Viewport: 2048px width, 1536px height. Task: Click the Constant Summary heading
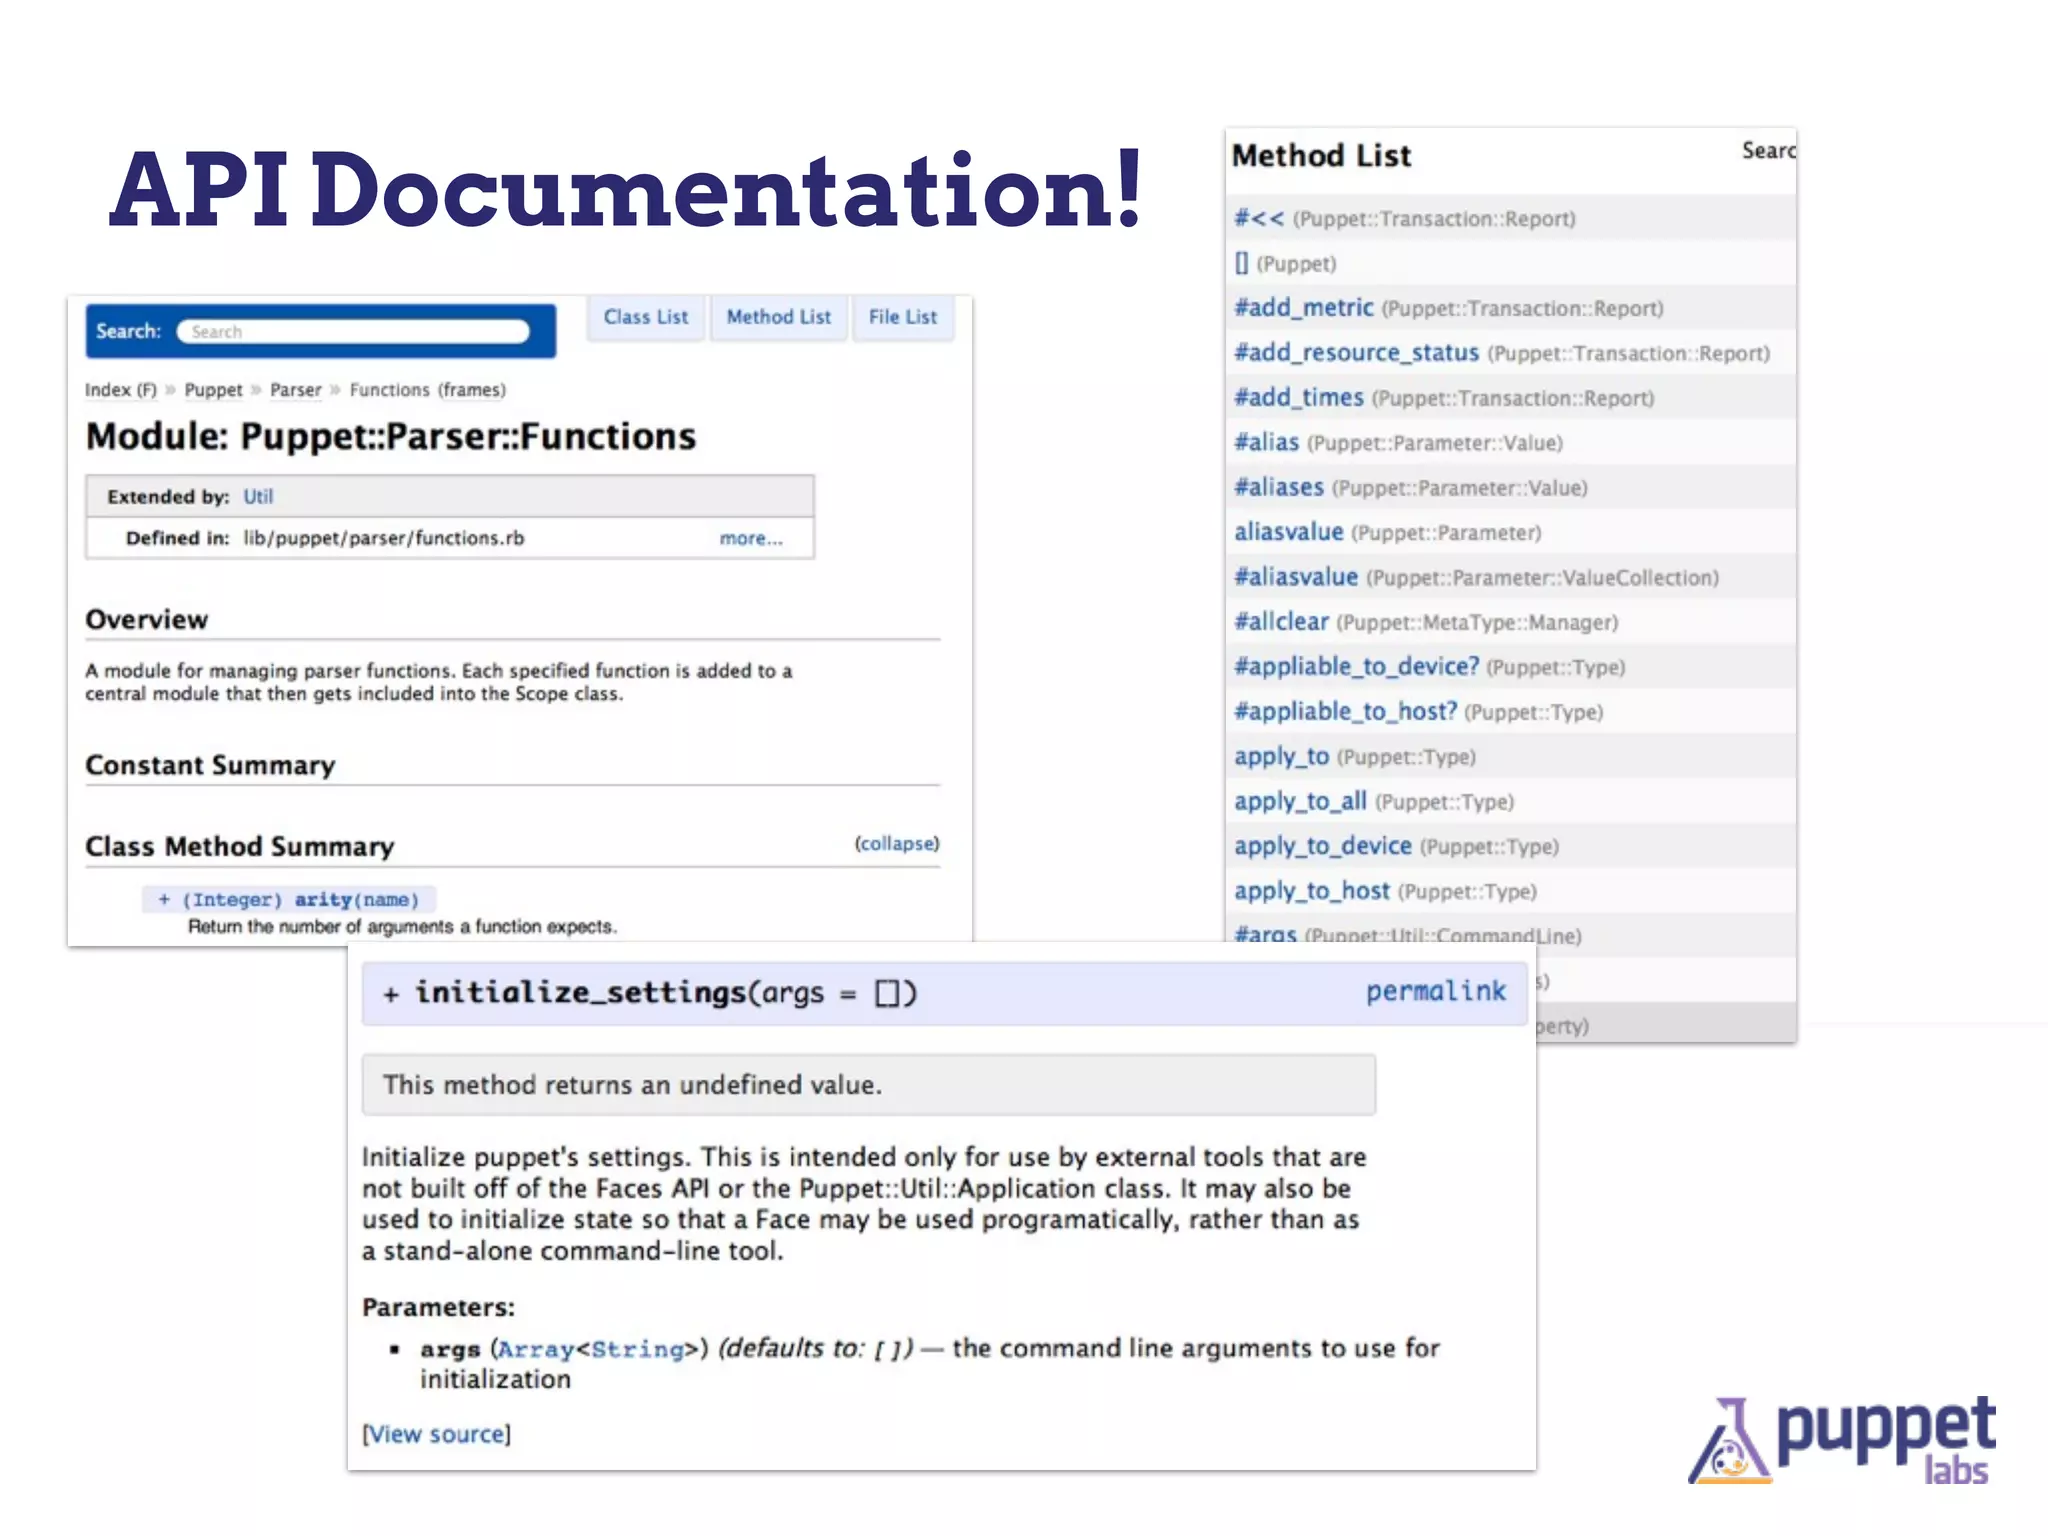[210, 765]
